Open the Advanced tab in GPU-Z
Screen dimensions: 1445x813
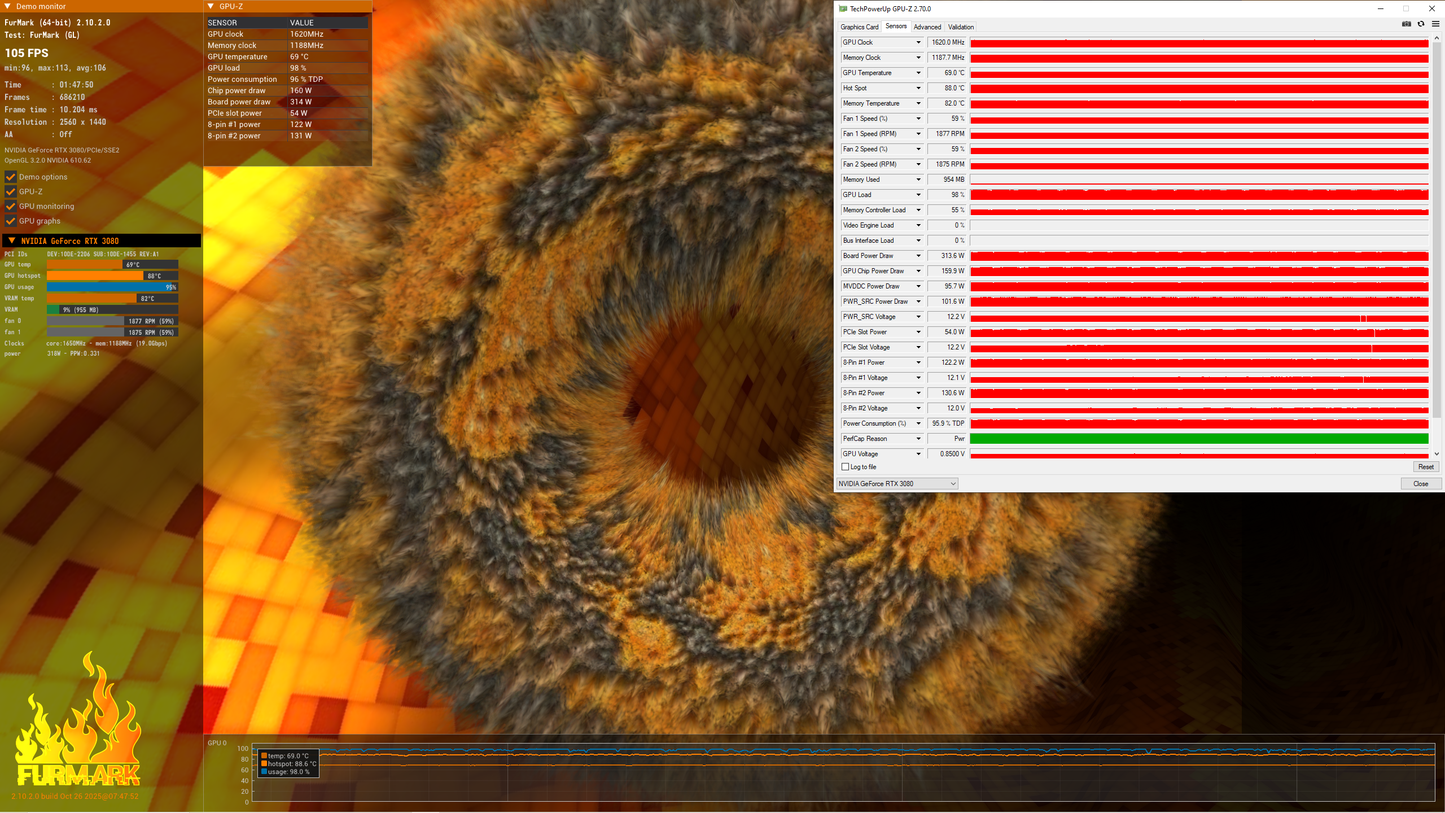coord(927,27)
